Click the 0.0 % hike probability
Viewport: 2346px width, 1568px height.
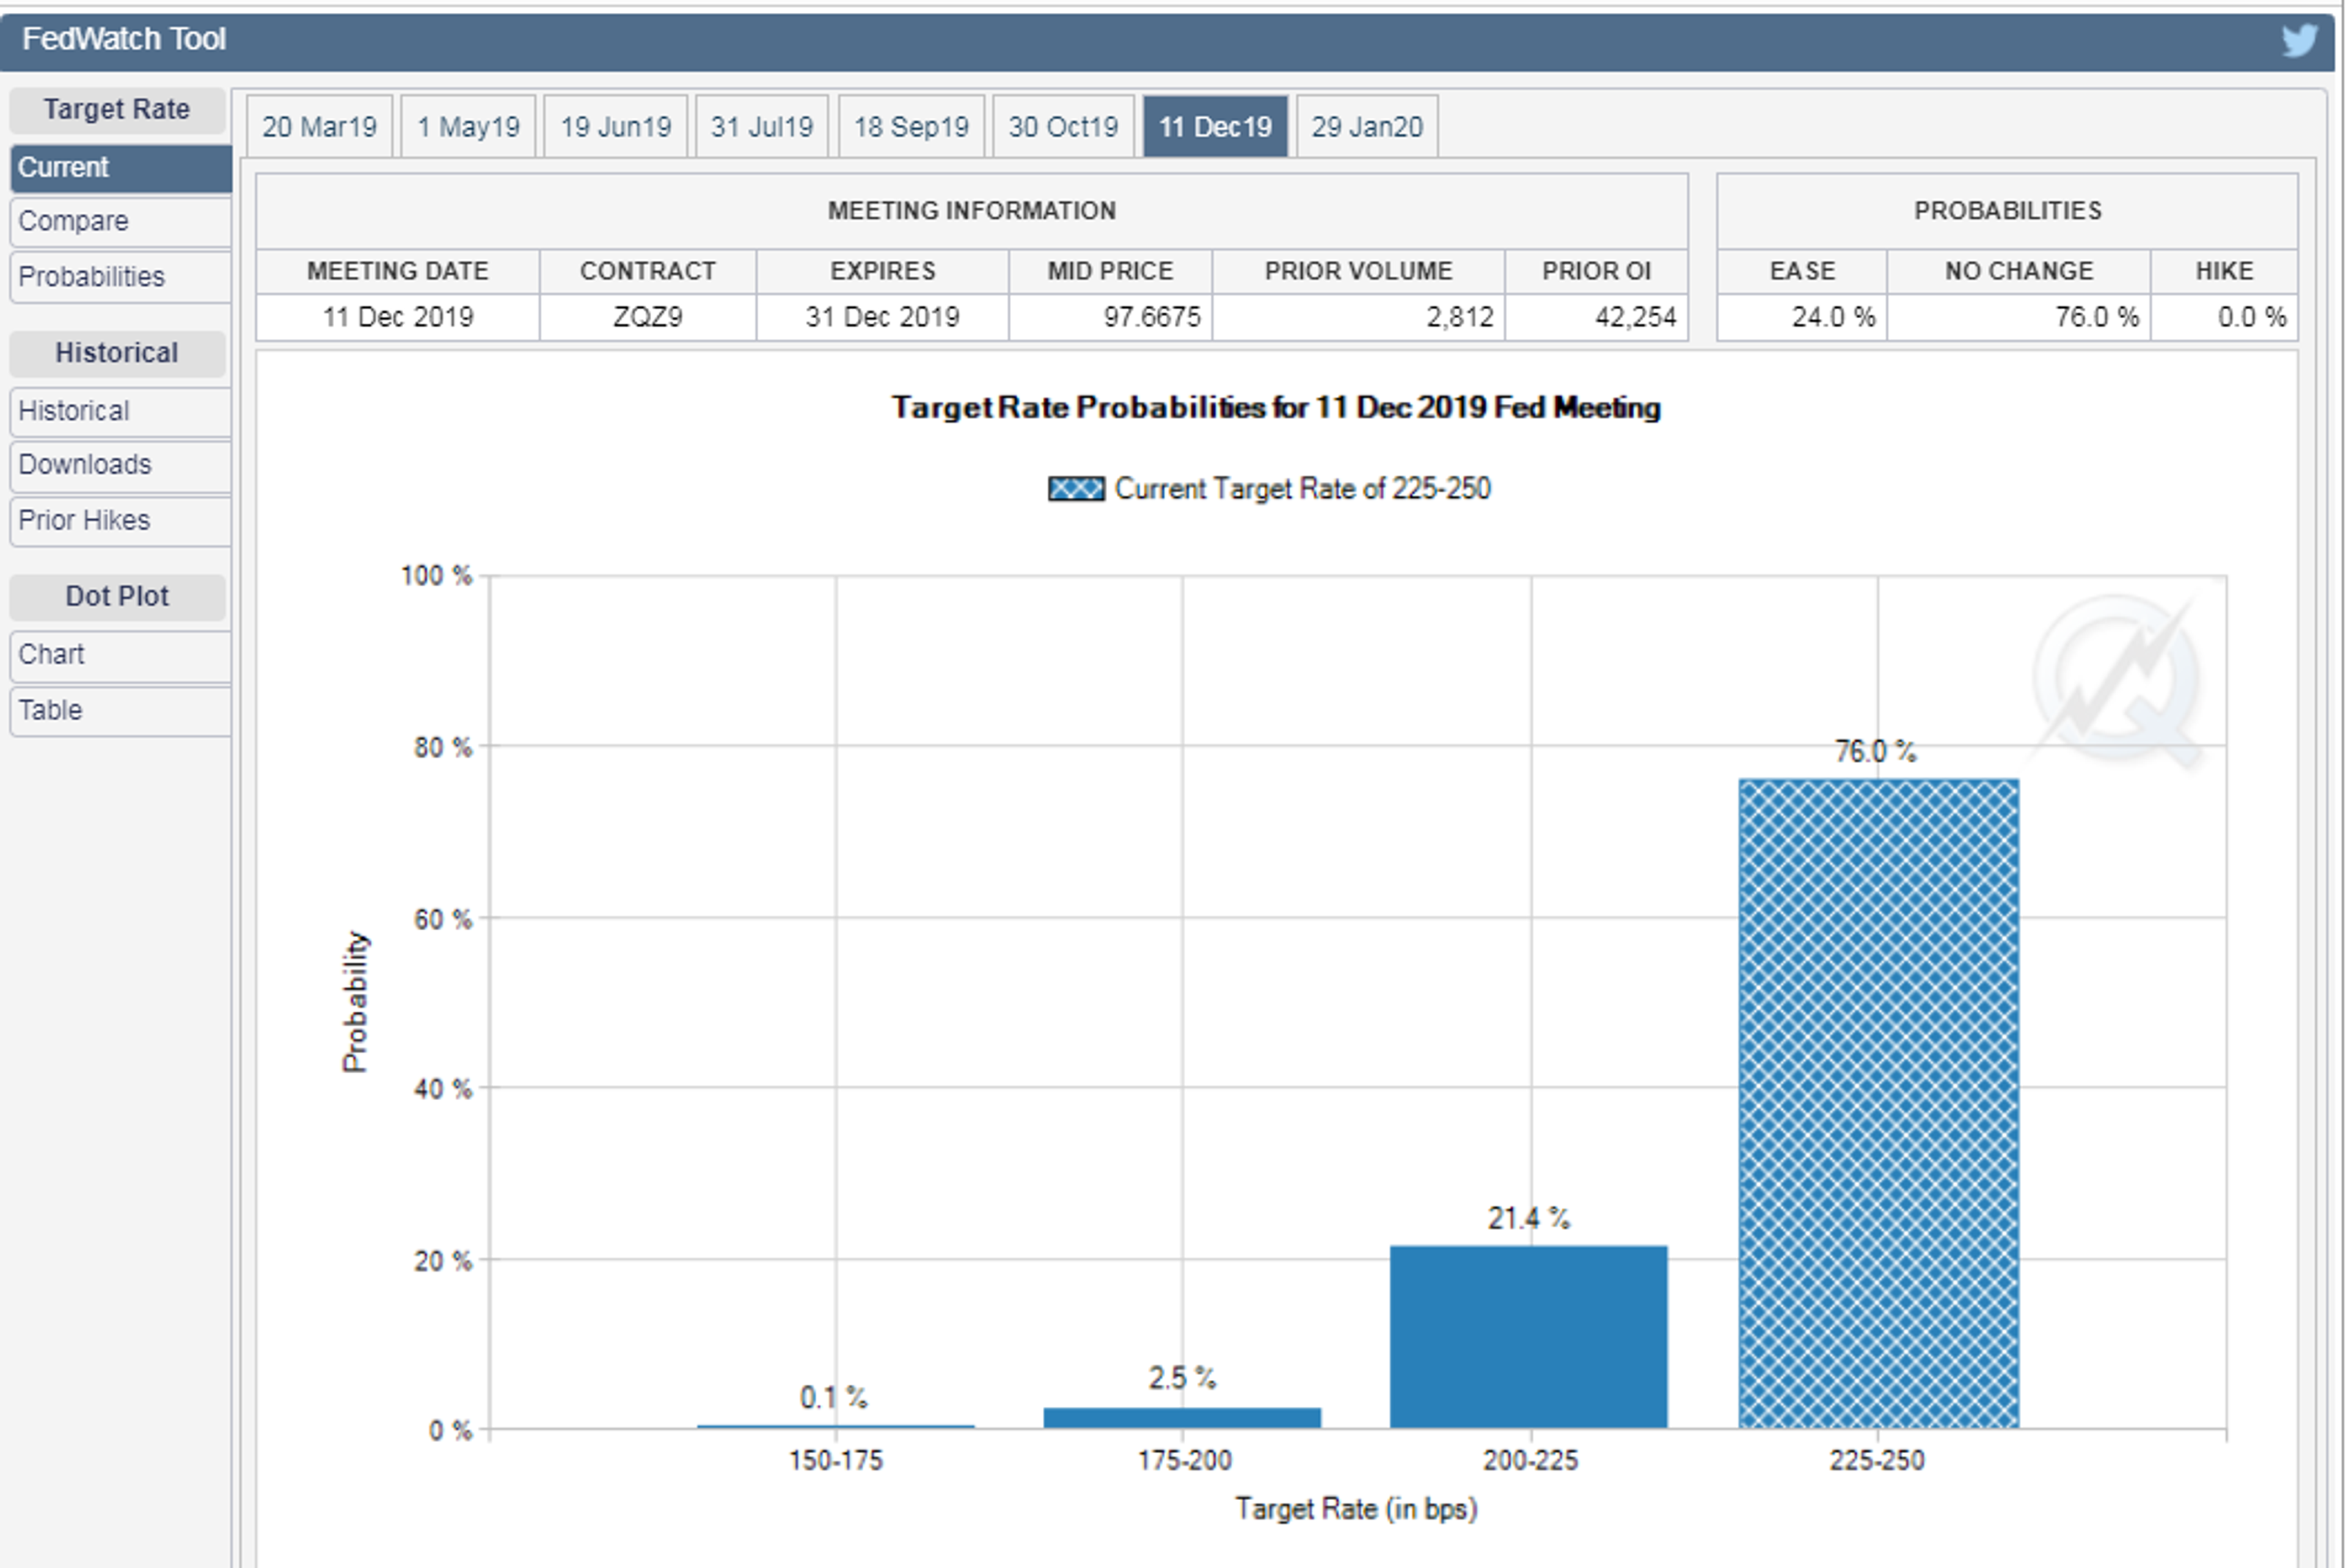point(2252,318)
